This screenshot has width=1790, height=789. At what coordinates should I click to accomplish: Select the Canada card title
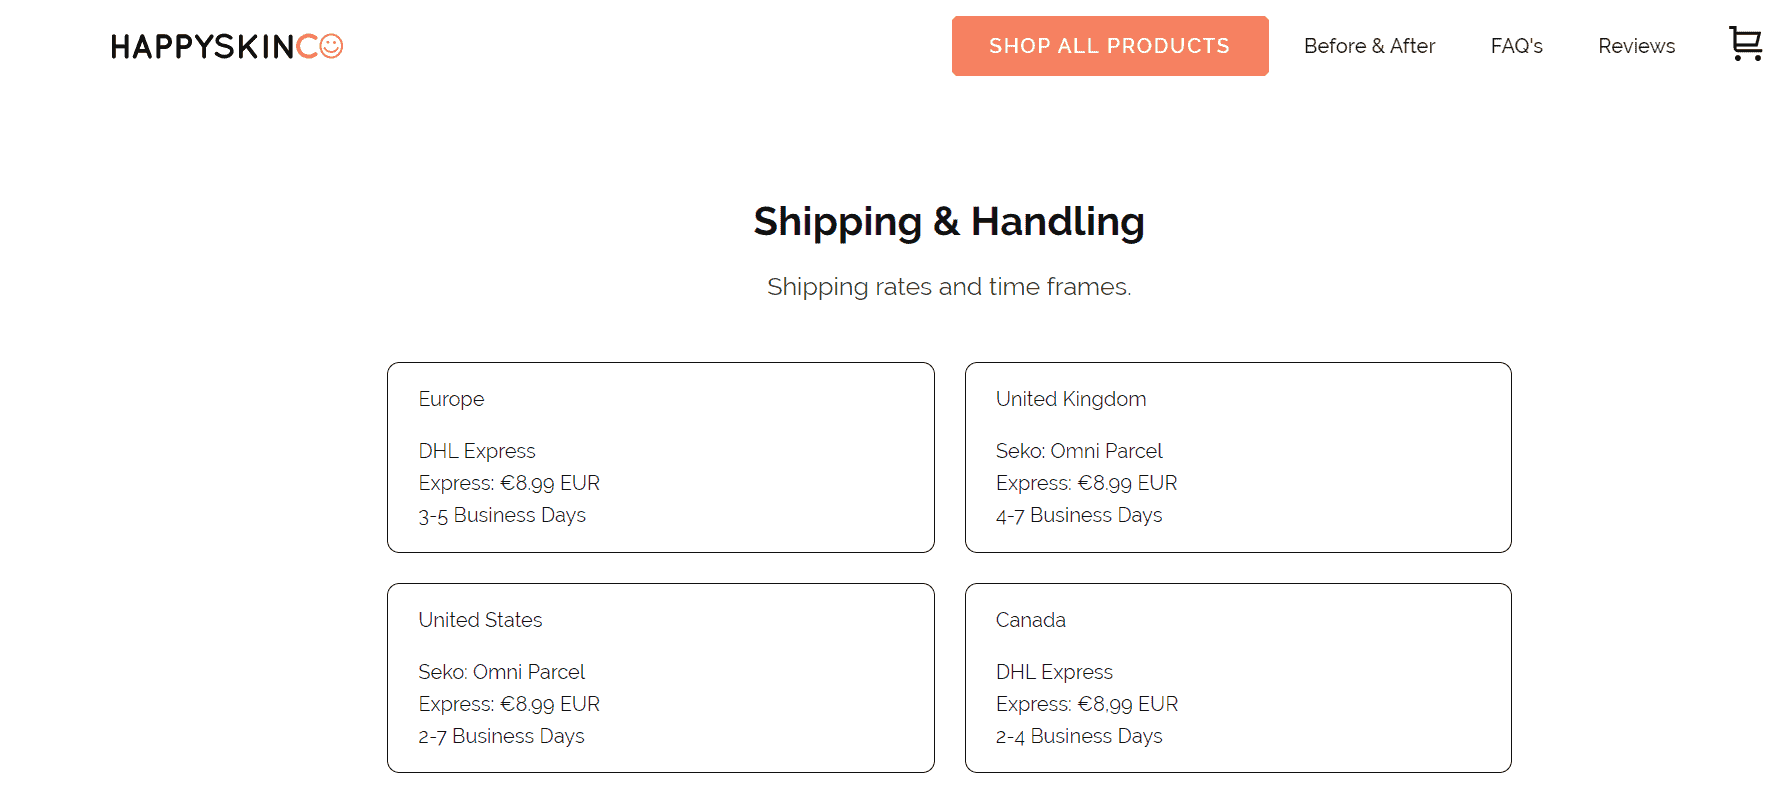[x=1030, y=620]
